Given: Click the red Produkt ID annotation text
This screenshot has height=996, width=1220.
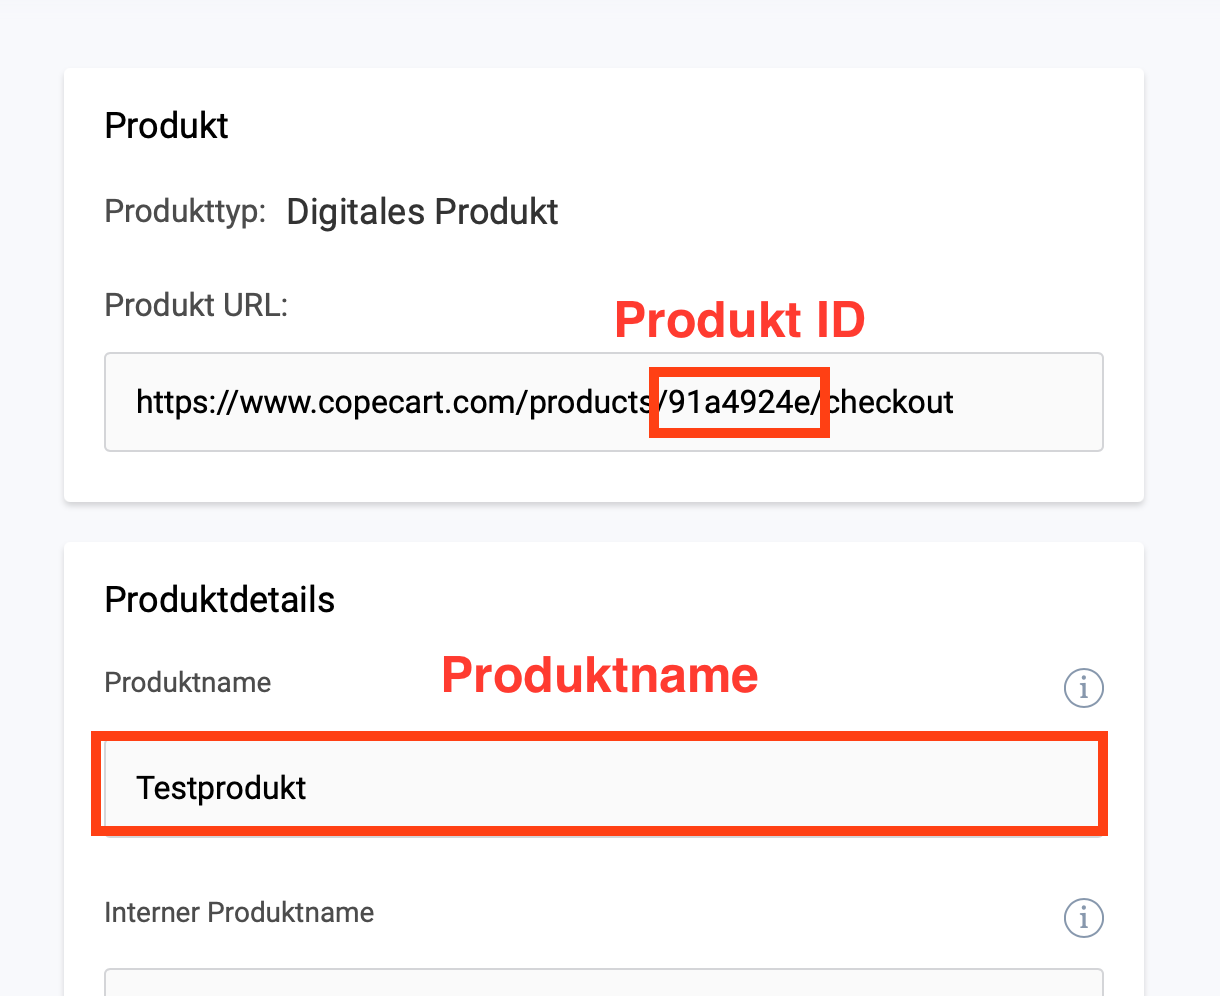Looking at the screenshot, I should click(x=739, y=320).
